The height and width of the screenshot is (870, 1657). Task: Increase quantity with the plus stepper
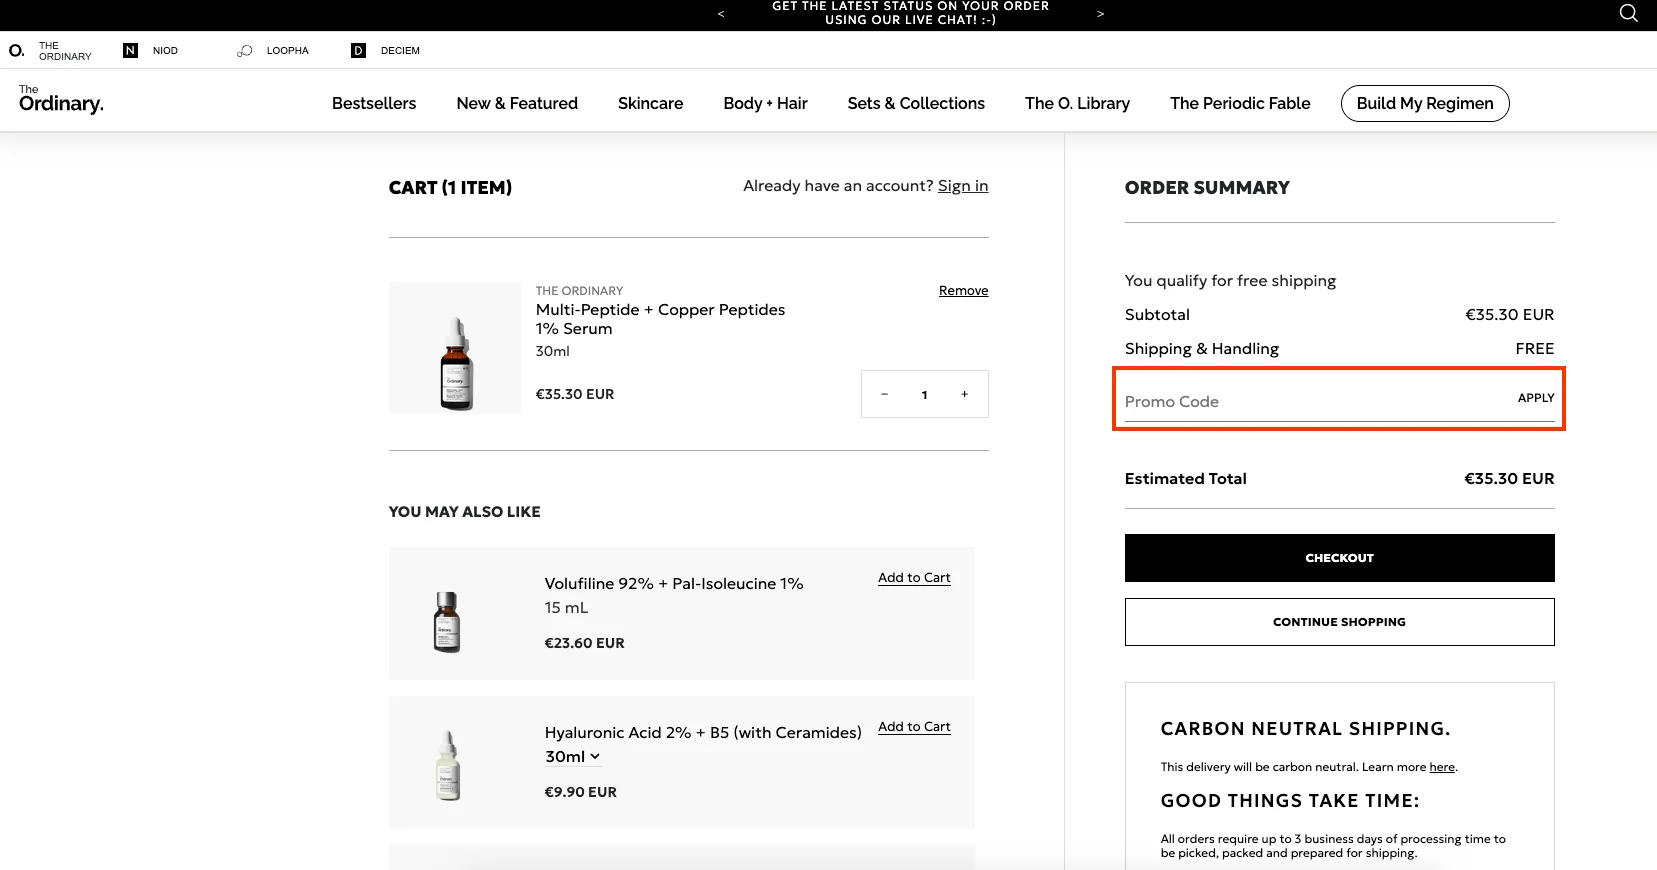point(964,394)
